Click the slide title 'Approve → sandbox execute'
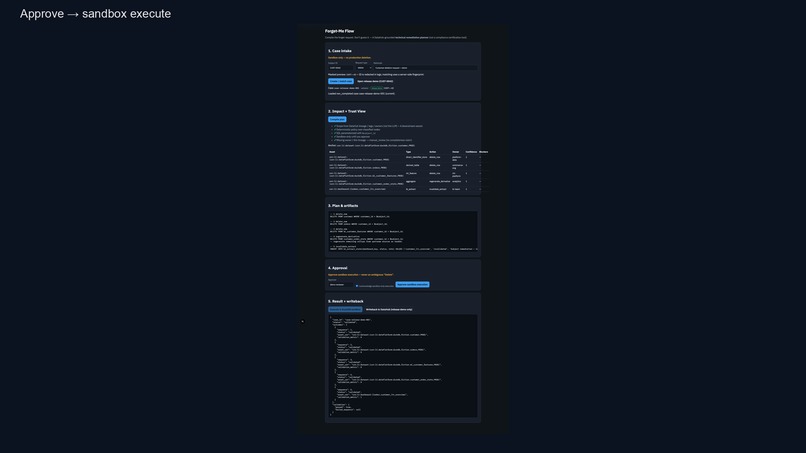Image resolution: width=806 pixels, height=453 pixels. tap(95, 14)
